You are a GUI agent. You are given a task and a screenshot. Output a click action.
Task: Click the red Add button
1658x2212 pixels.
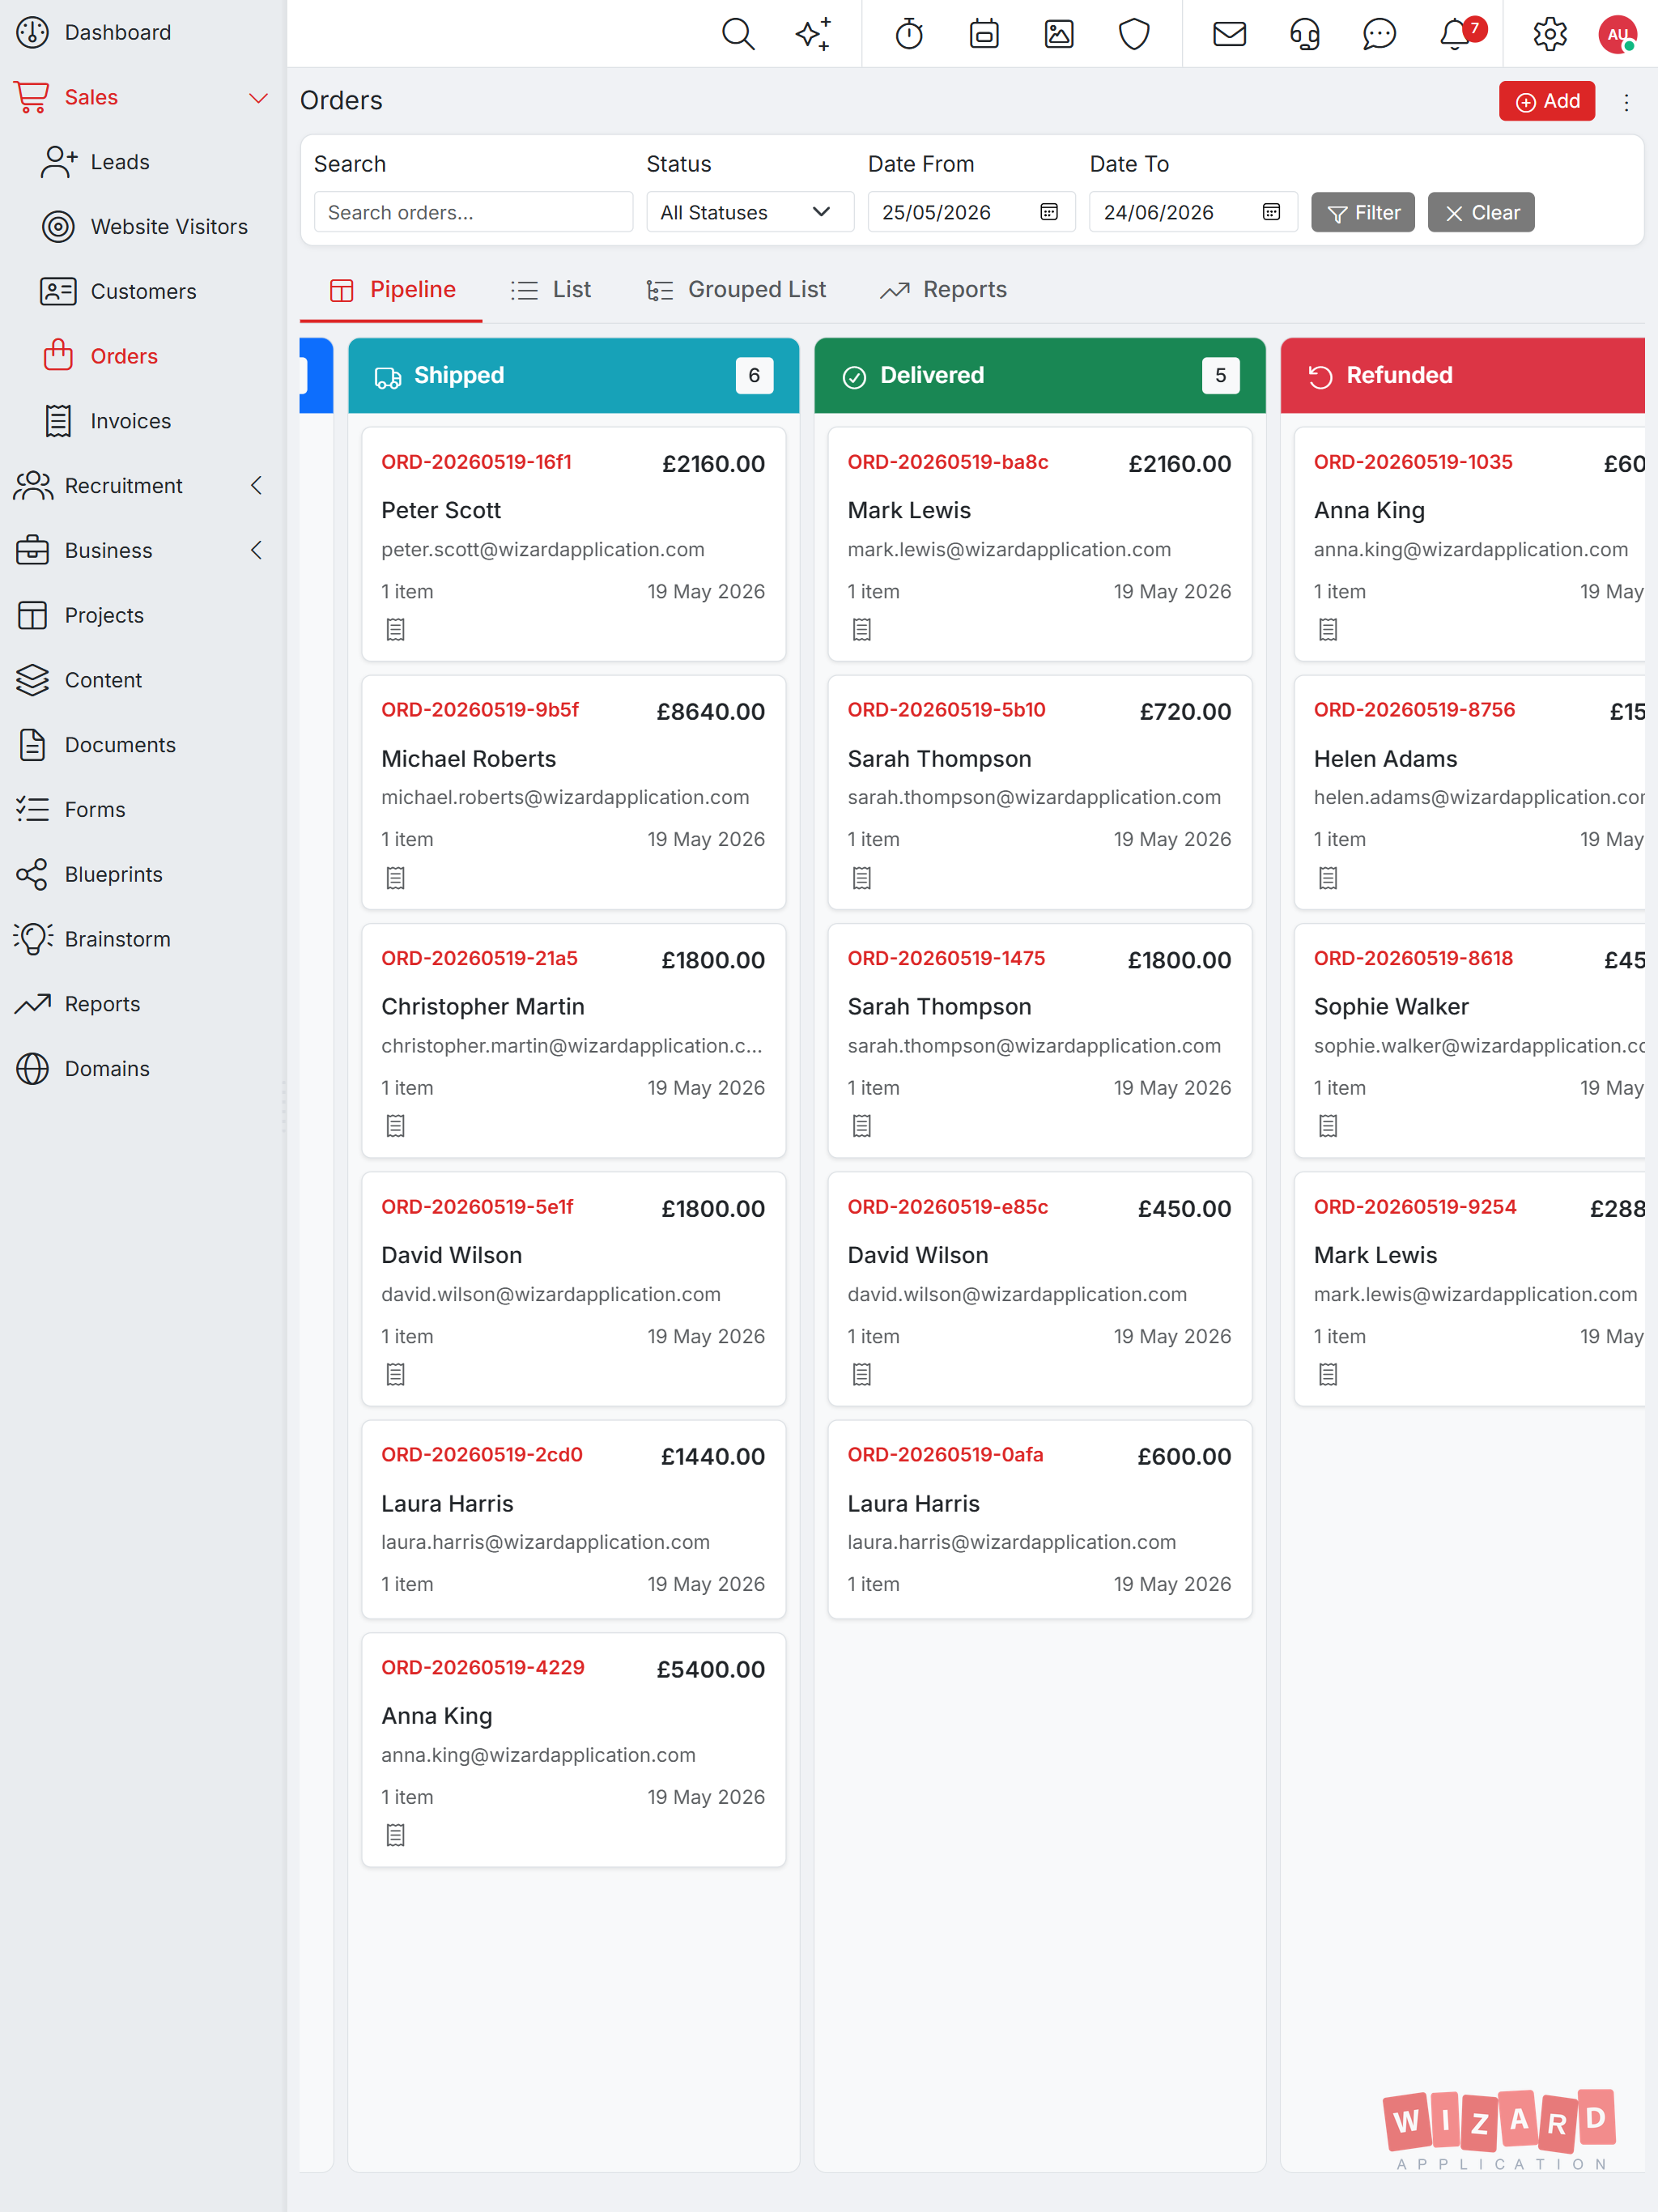pos(1546,101)
